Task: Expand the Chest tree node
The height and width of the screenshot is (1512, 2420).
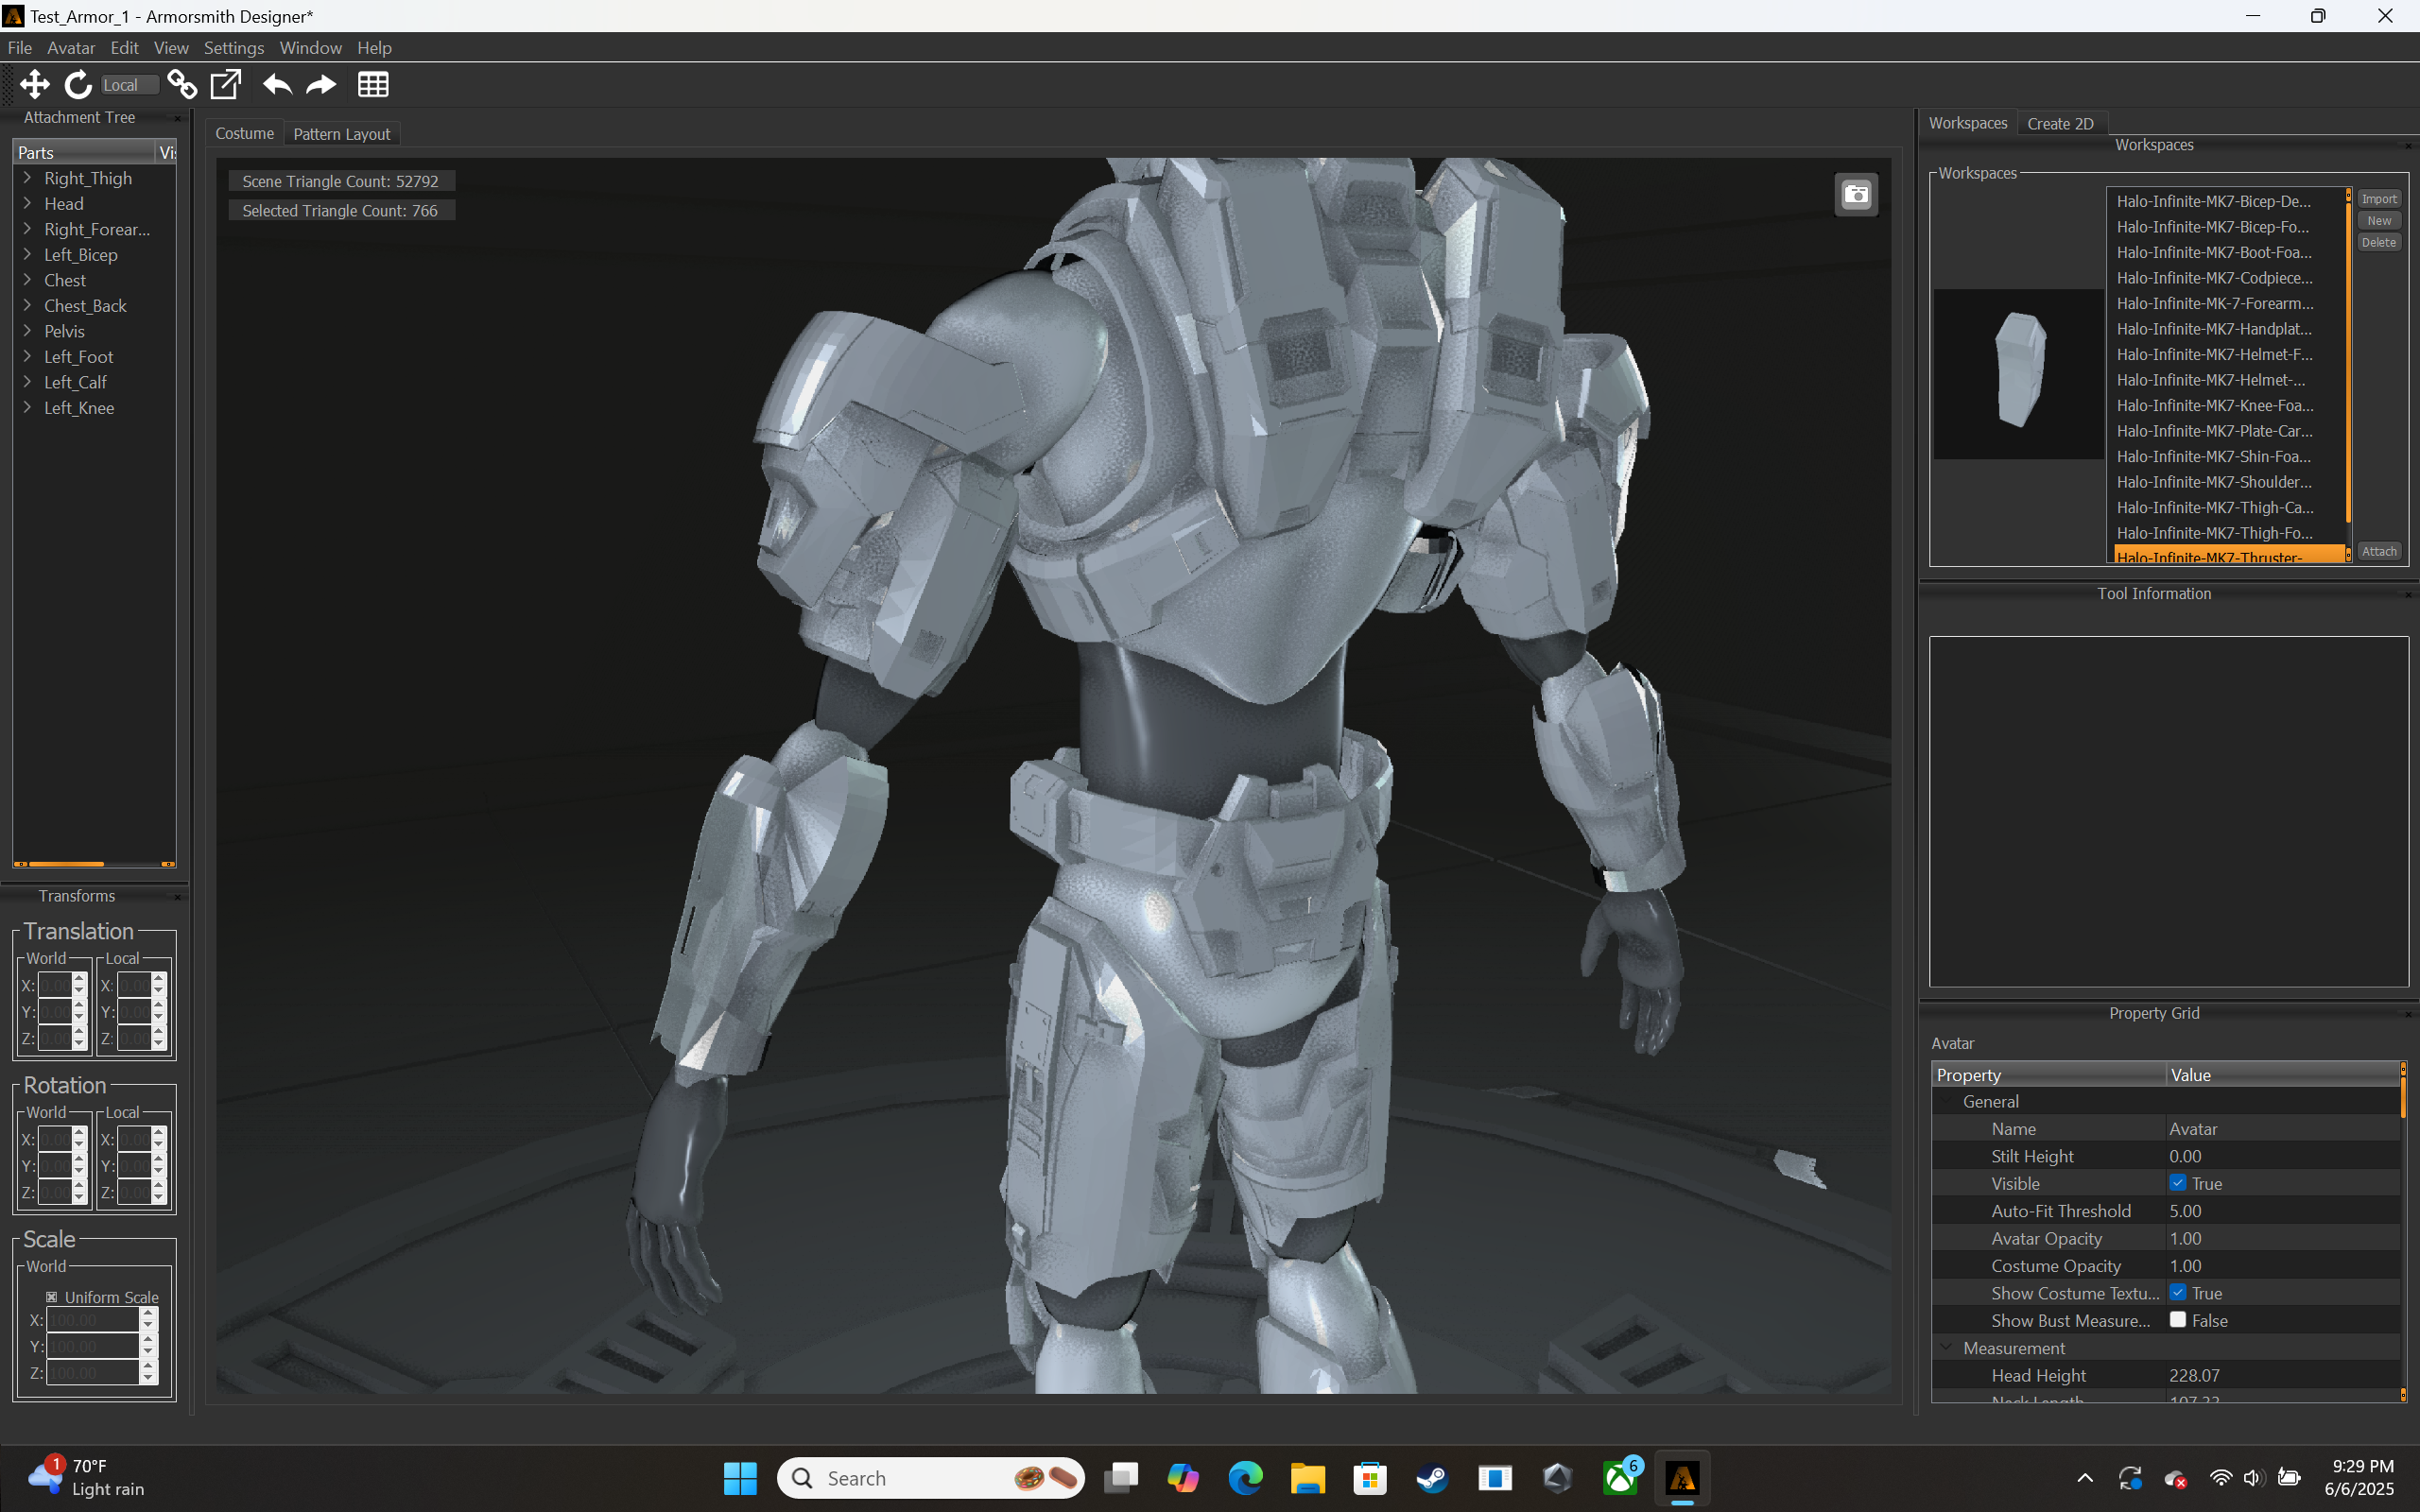Action: click(x=28, y=280)
